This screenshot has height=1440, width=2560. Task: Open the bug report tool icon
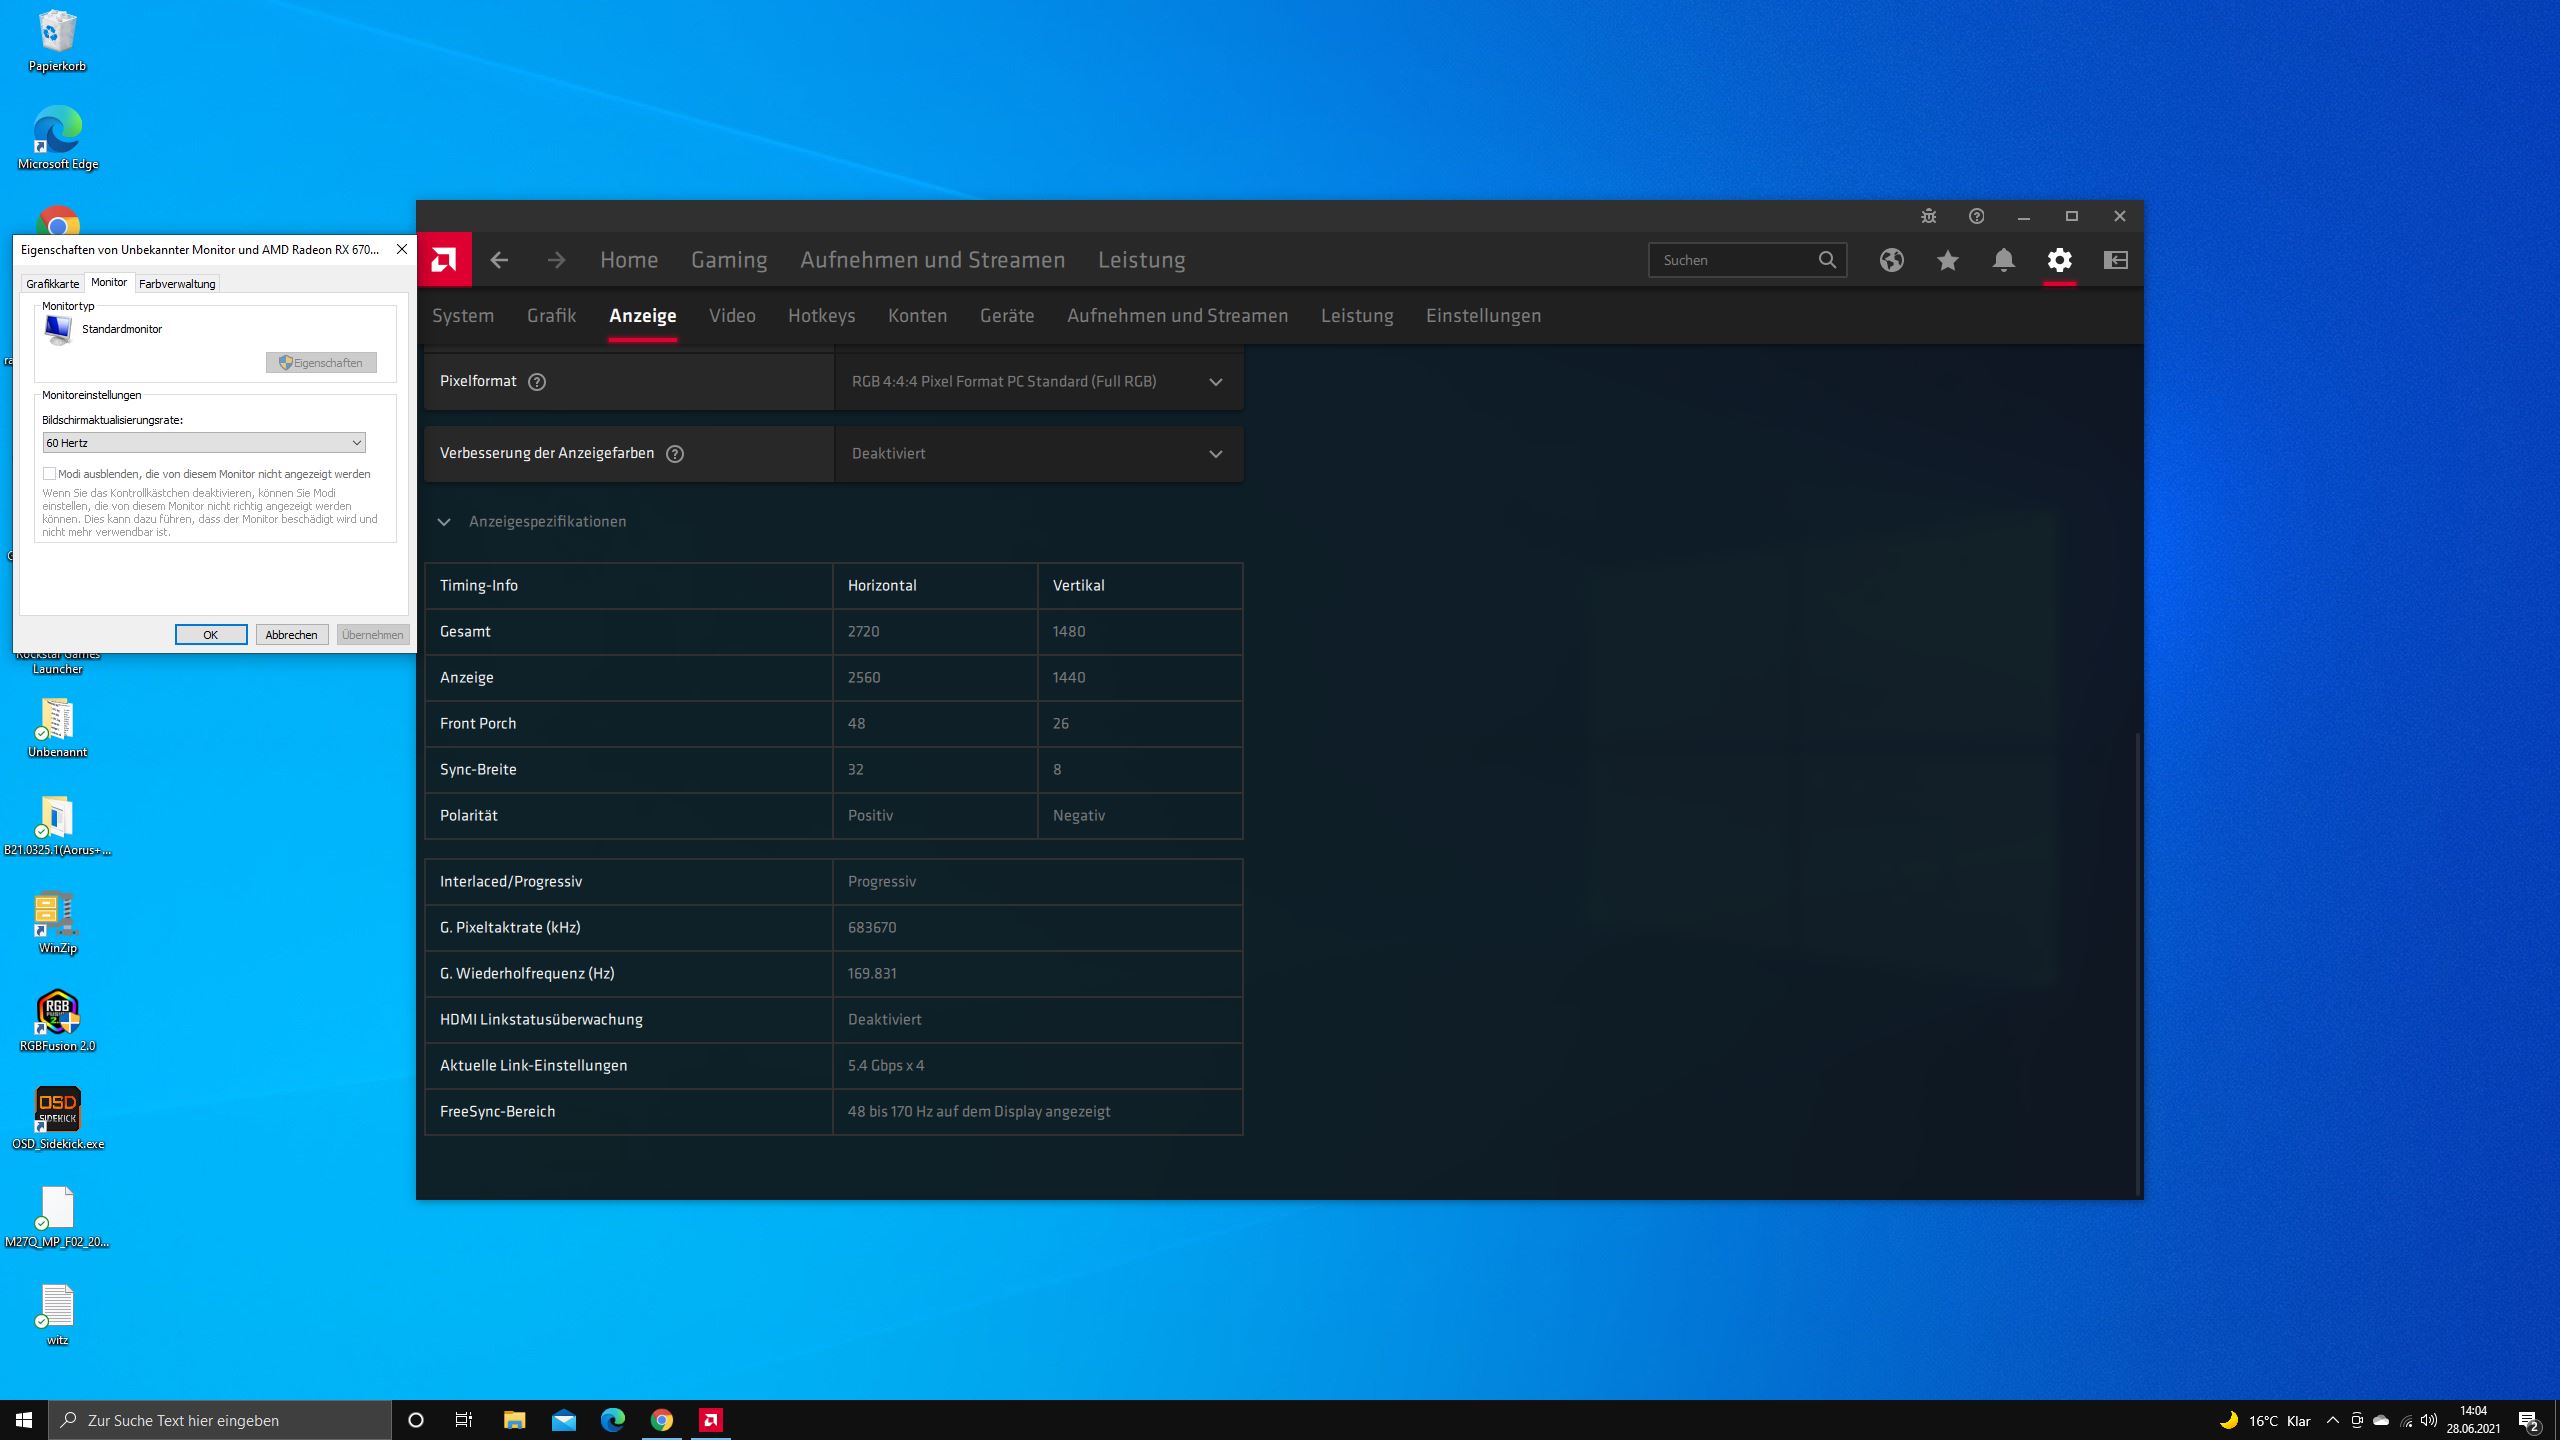click(1928, 216)
